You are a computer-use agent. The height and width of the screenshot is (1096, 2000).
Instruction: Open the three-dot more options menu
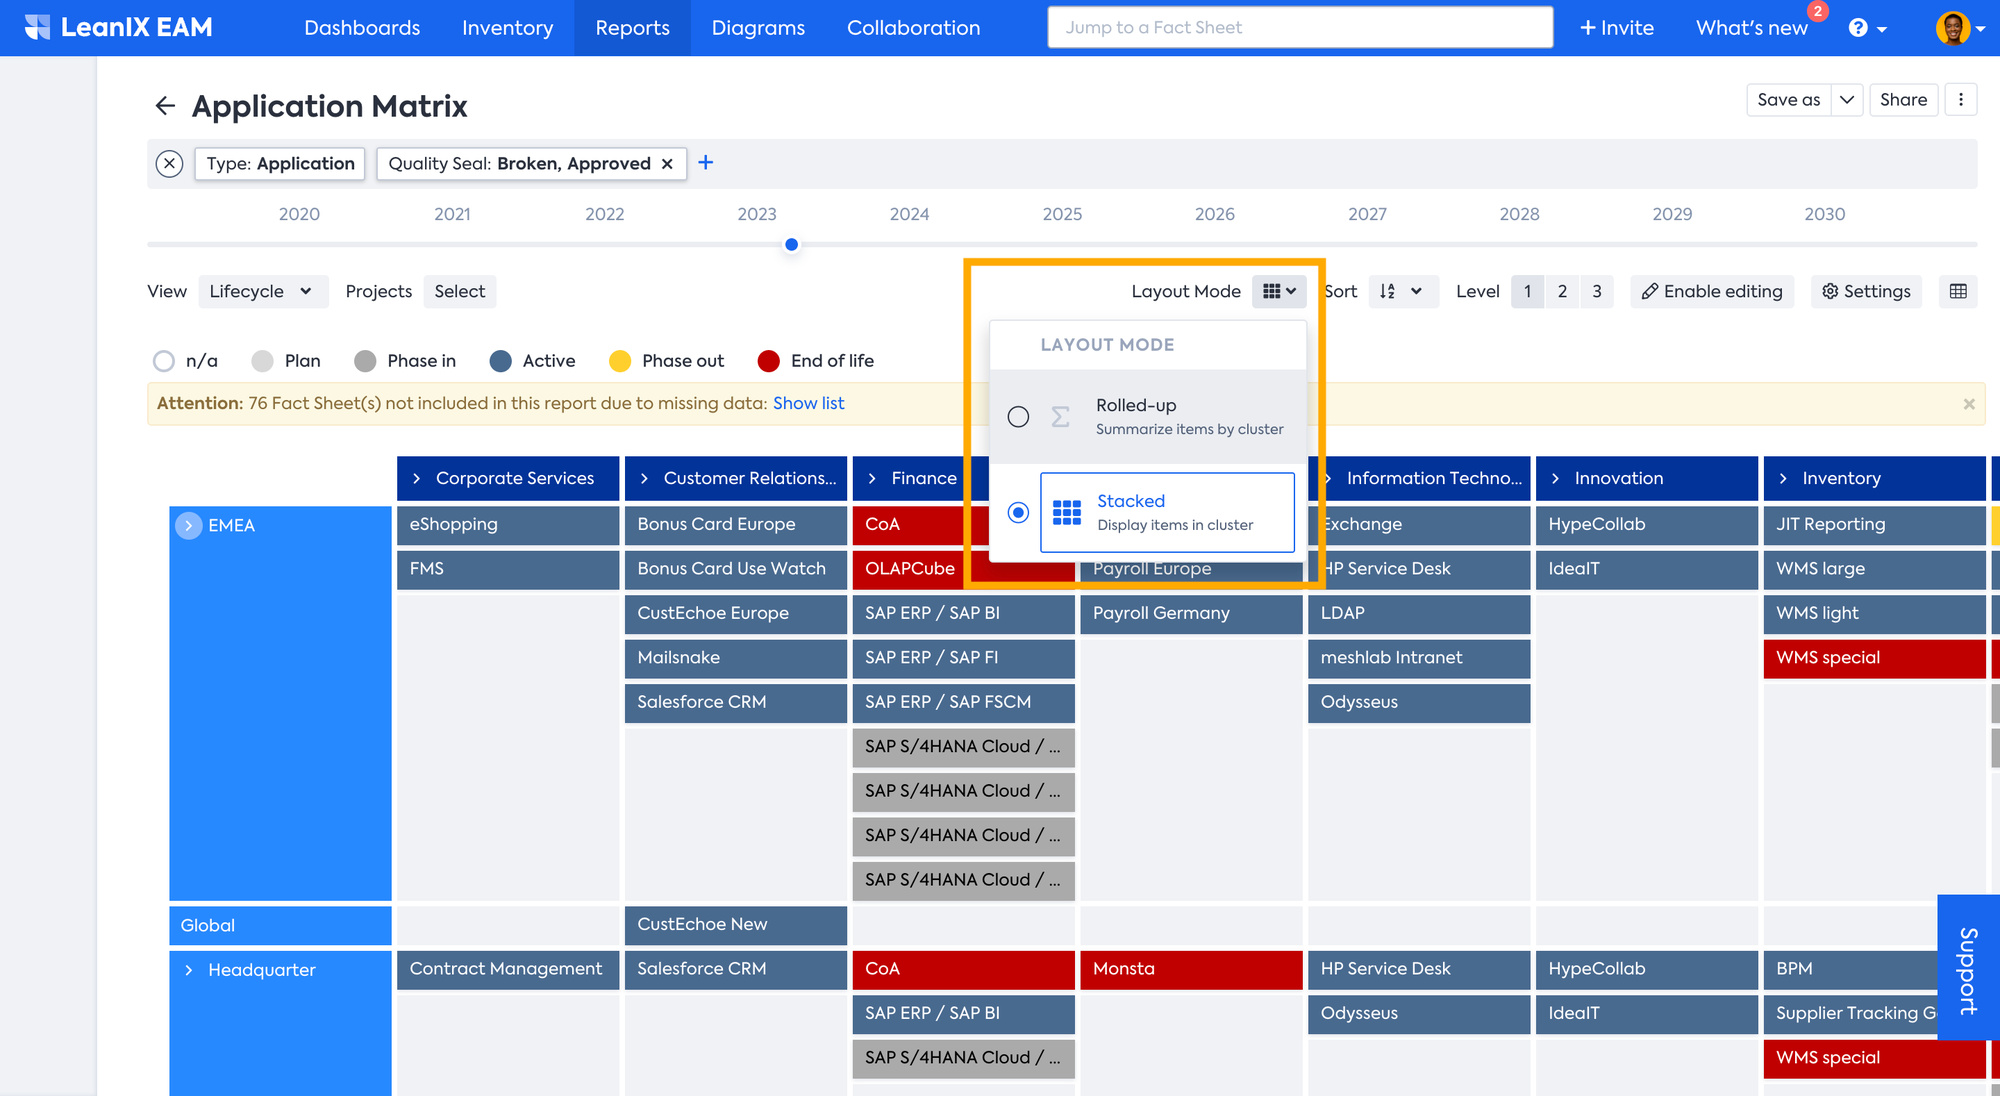pyautogui.click(x=1961, y=100)
